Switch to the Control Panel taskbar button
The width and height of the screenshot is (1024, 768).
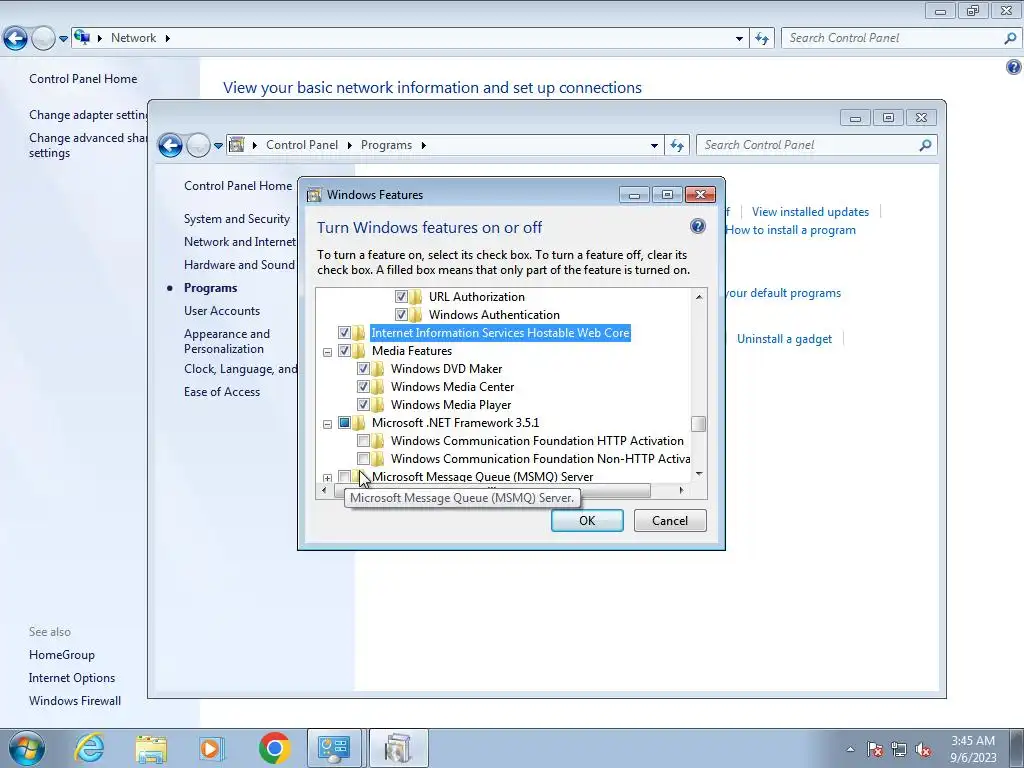334,748
